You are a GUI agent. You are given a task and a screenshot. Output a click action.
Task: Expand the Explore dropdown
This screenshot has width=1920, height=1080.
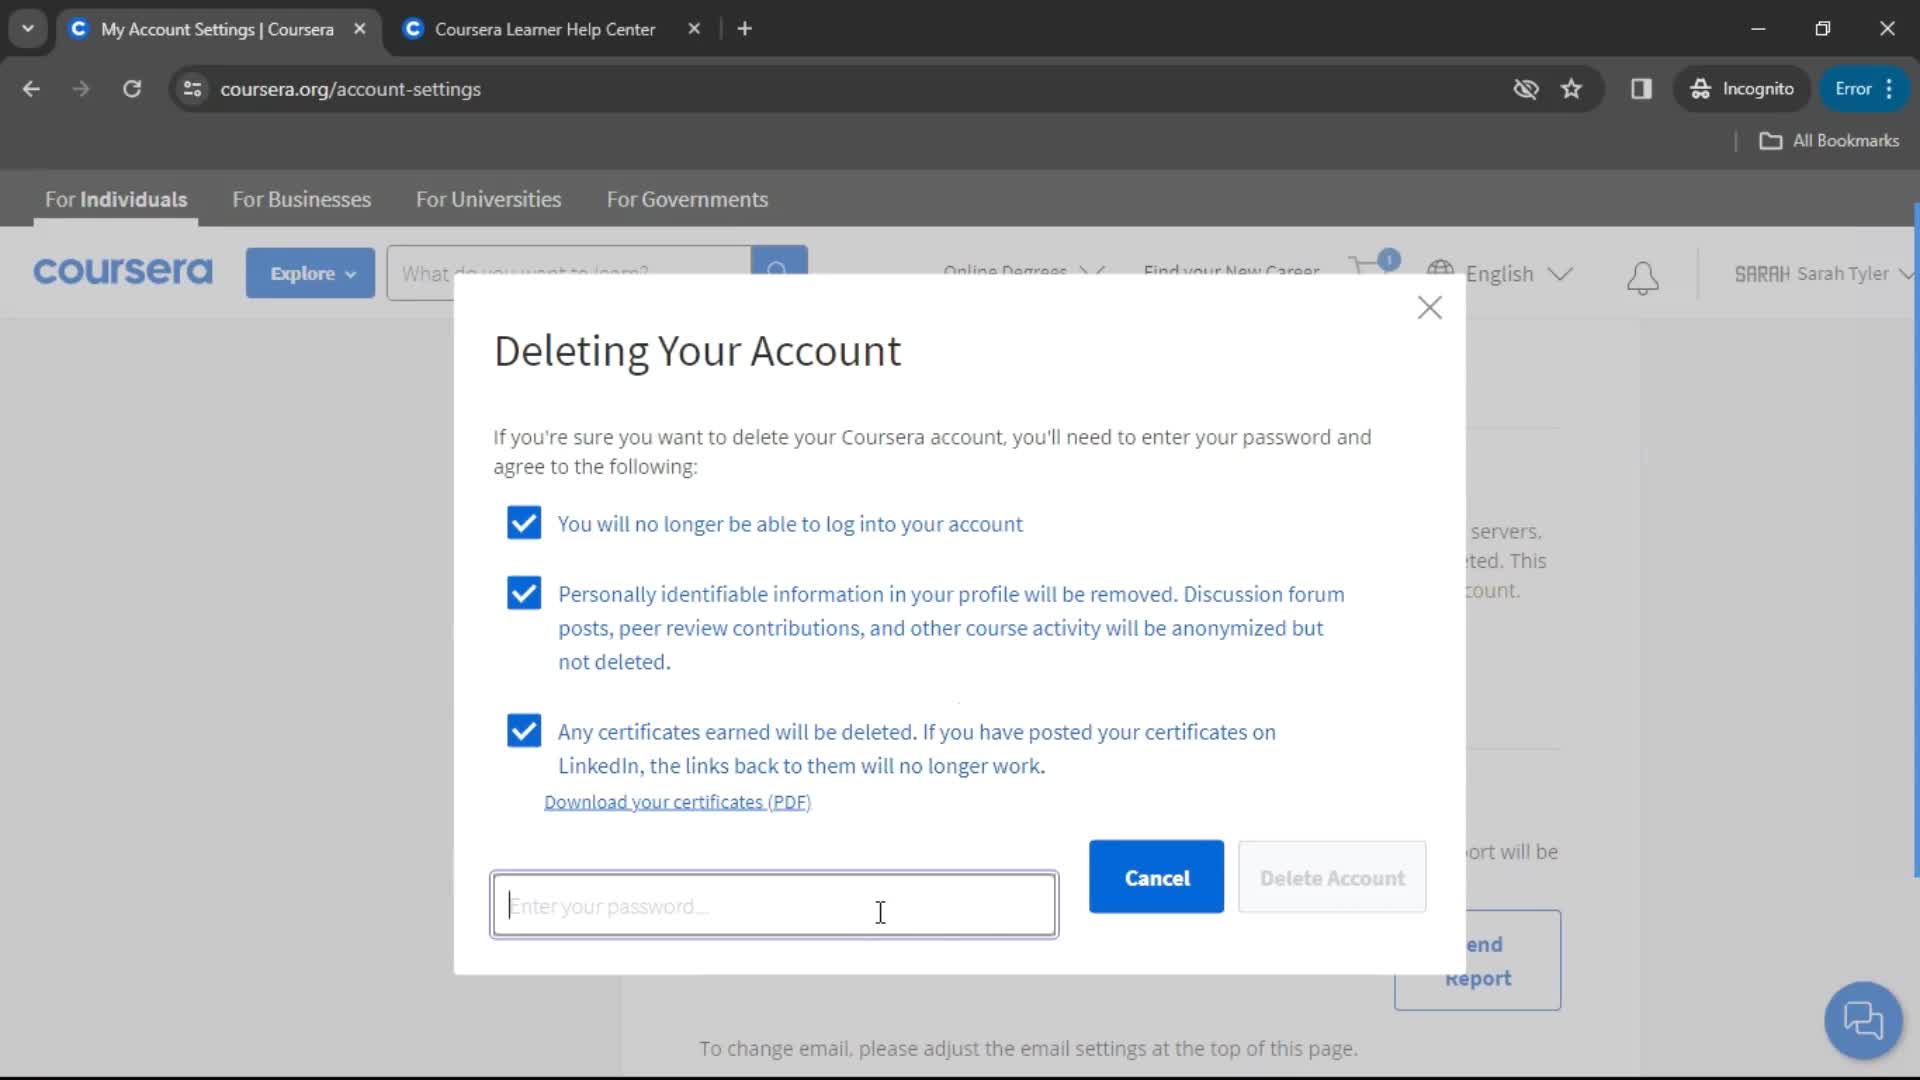tap(311, 273)
